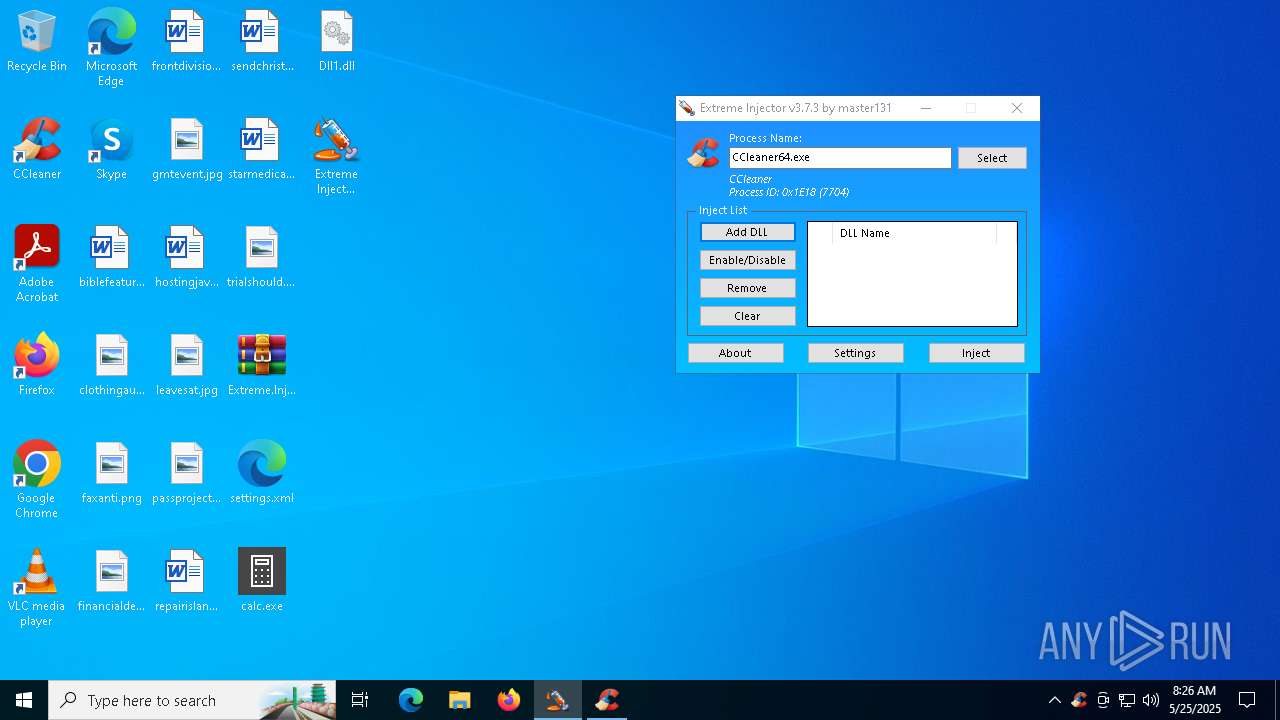Click the Process Name input field

click(x=840, y=158)
